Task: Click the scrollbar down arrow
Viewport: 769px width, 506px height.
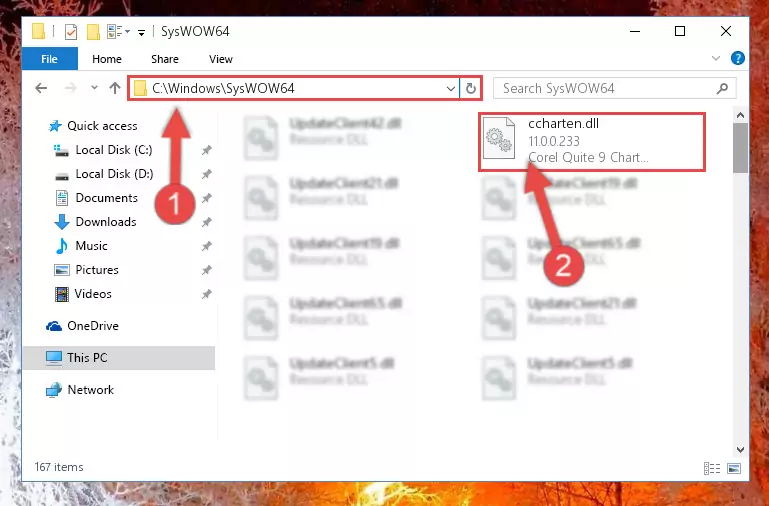Action: pos(741,450)
